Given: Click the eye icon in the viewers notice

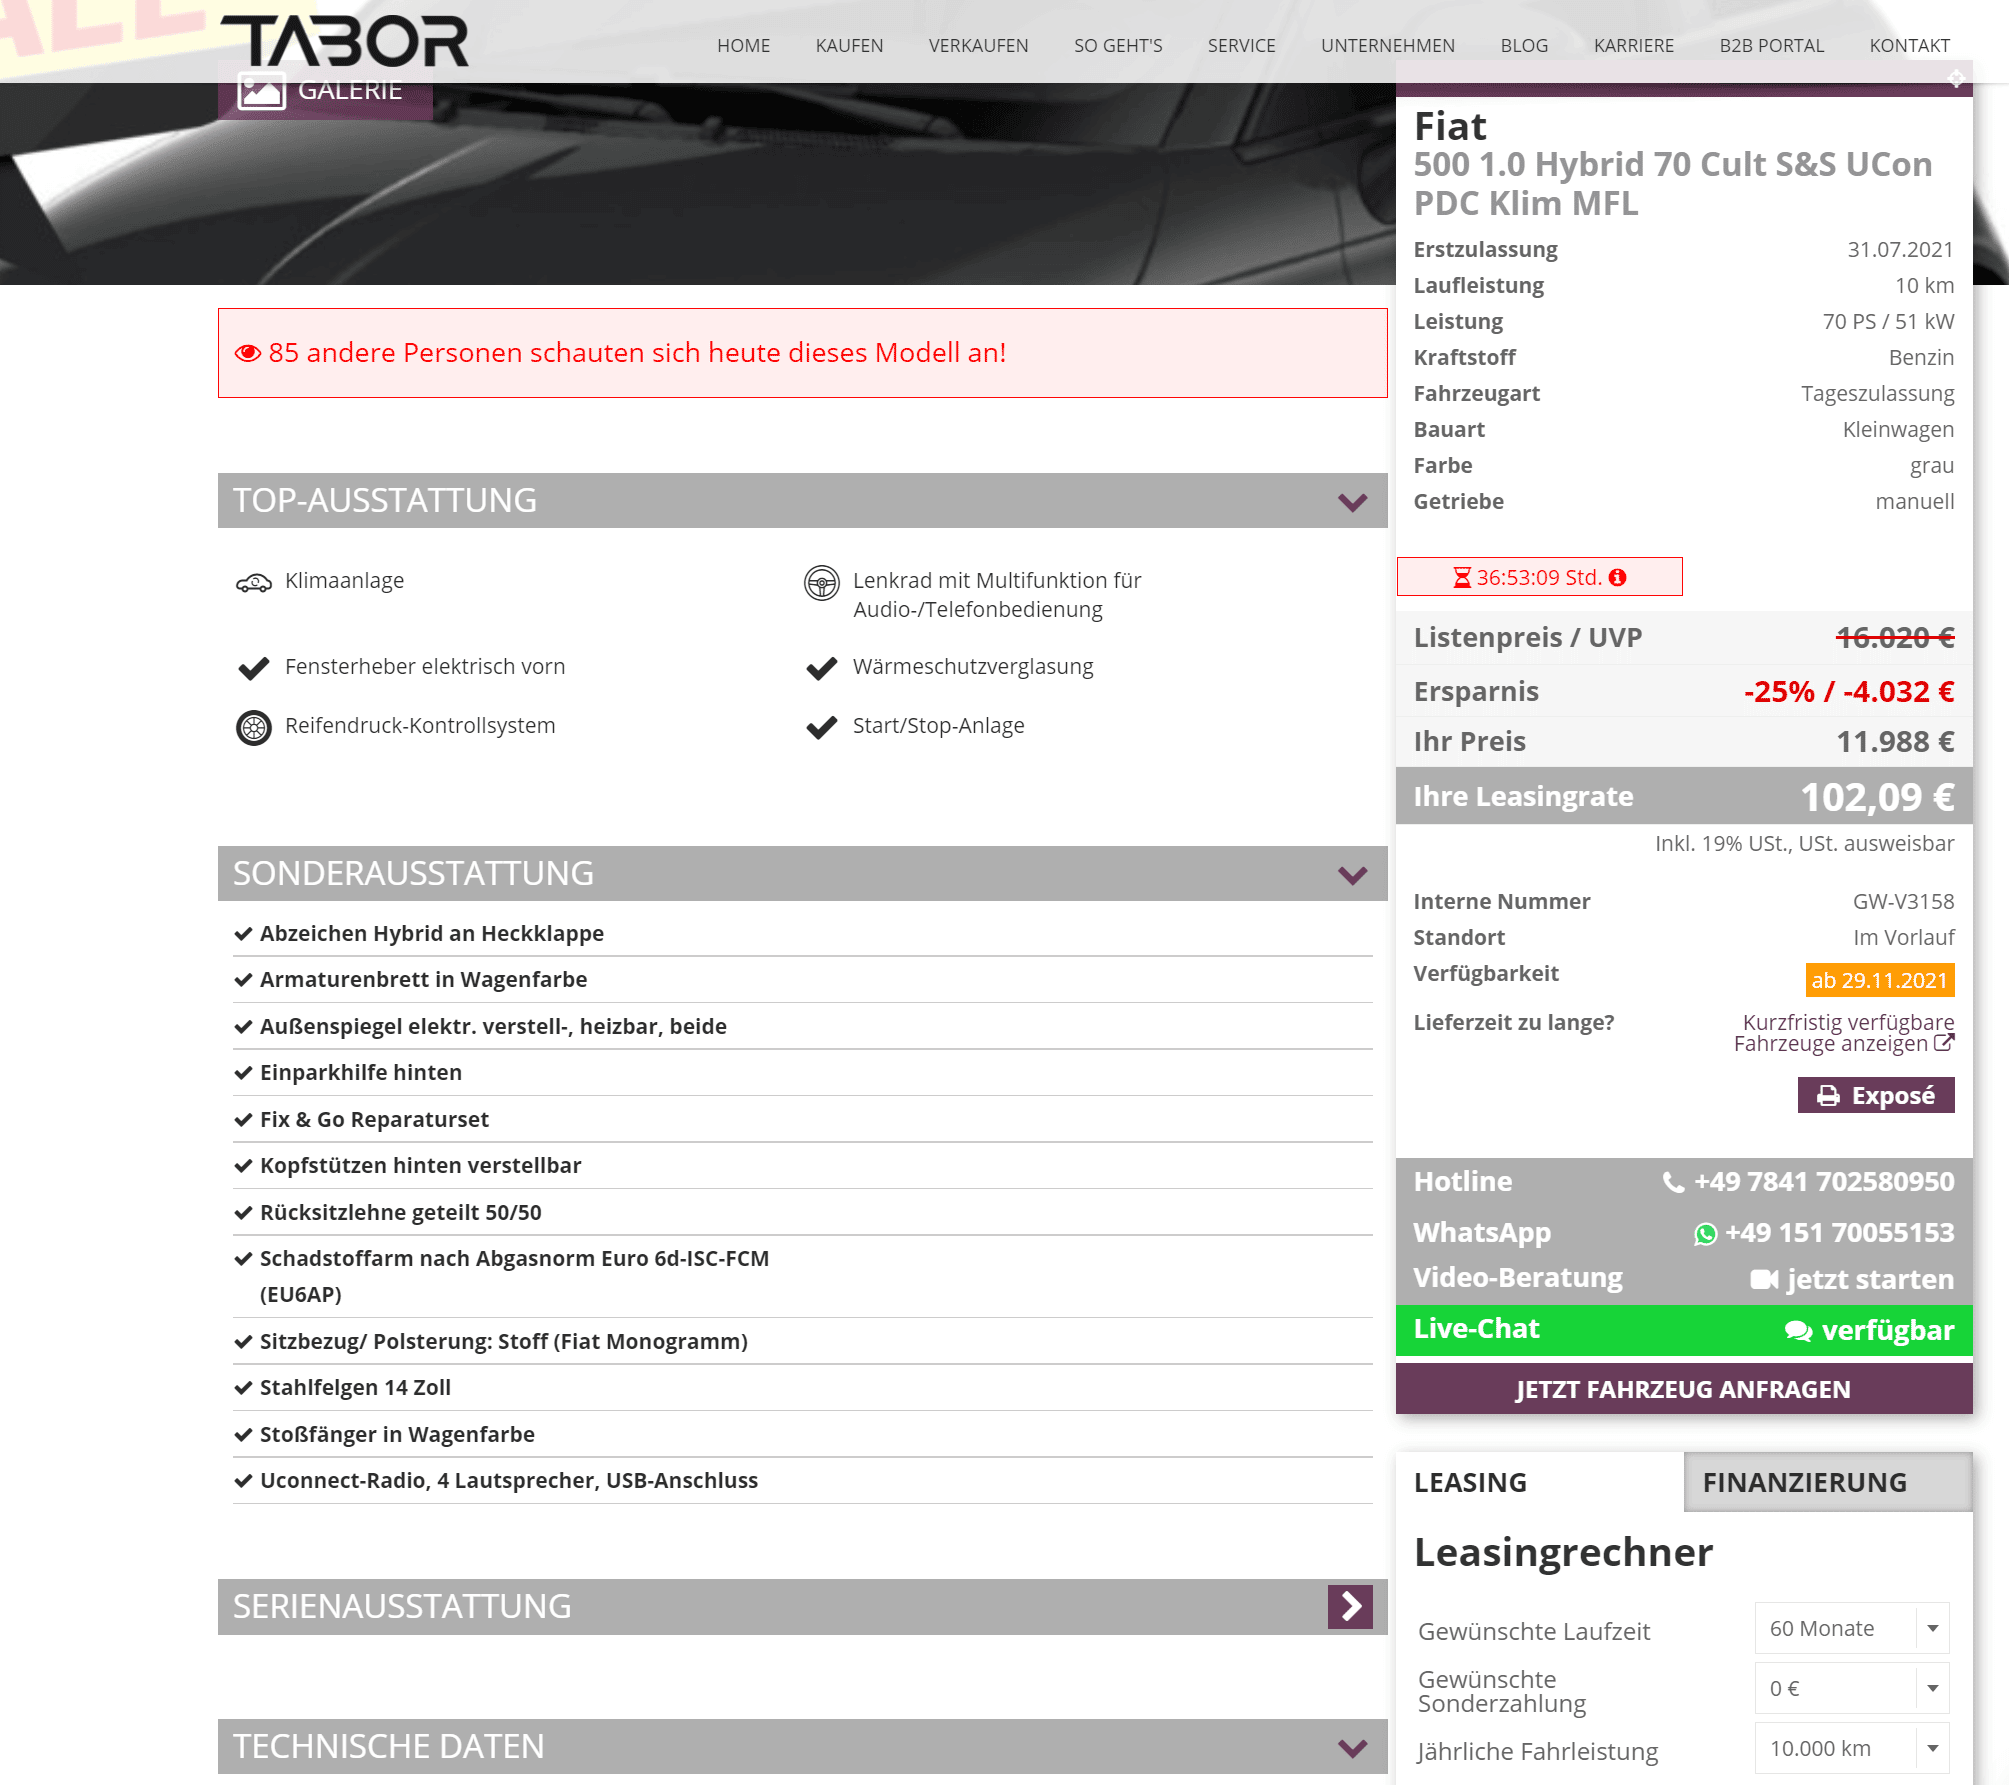Looking at the screenshot, I should tap(247, 353).
